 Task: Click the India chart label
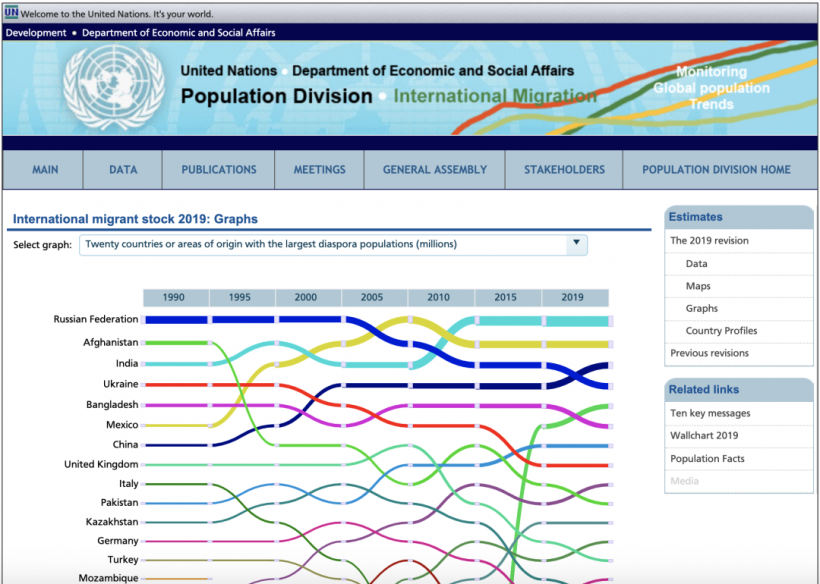[127, 364]
